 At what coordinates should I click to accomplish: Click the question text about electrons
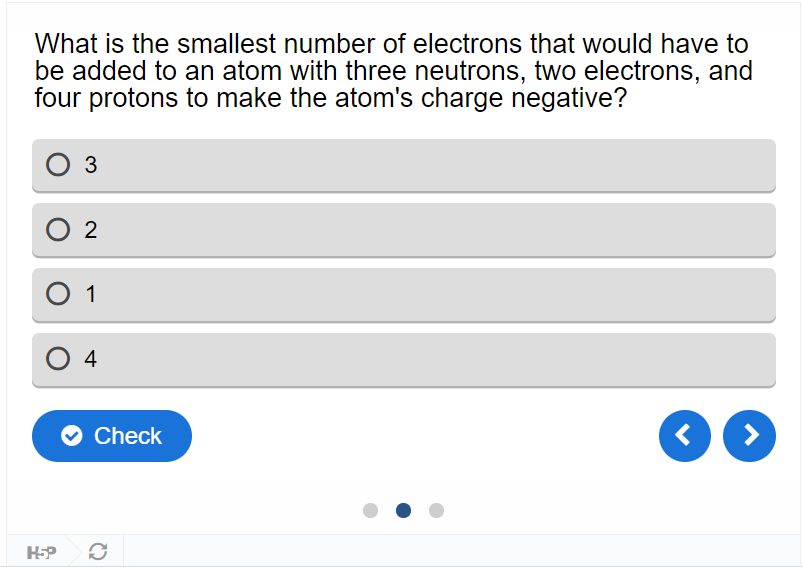tap(393, 71)
